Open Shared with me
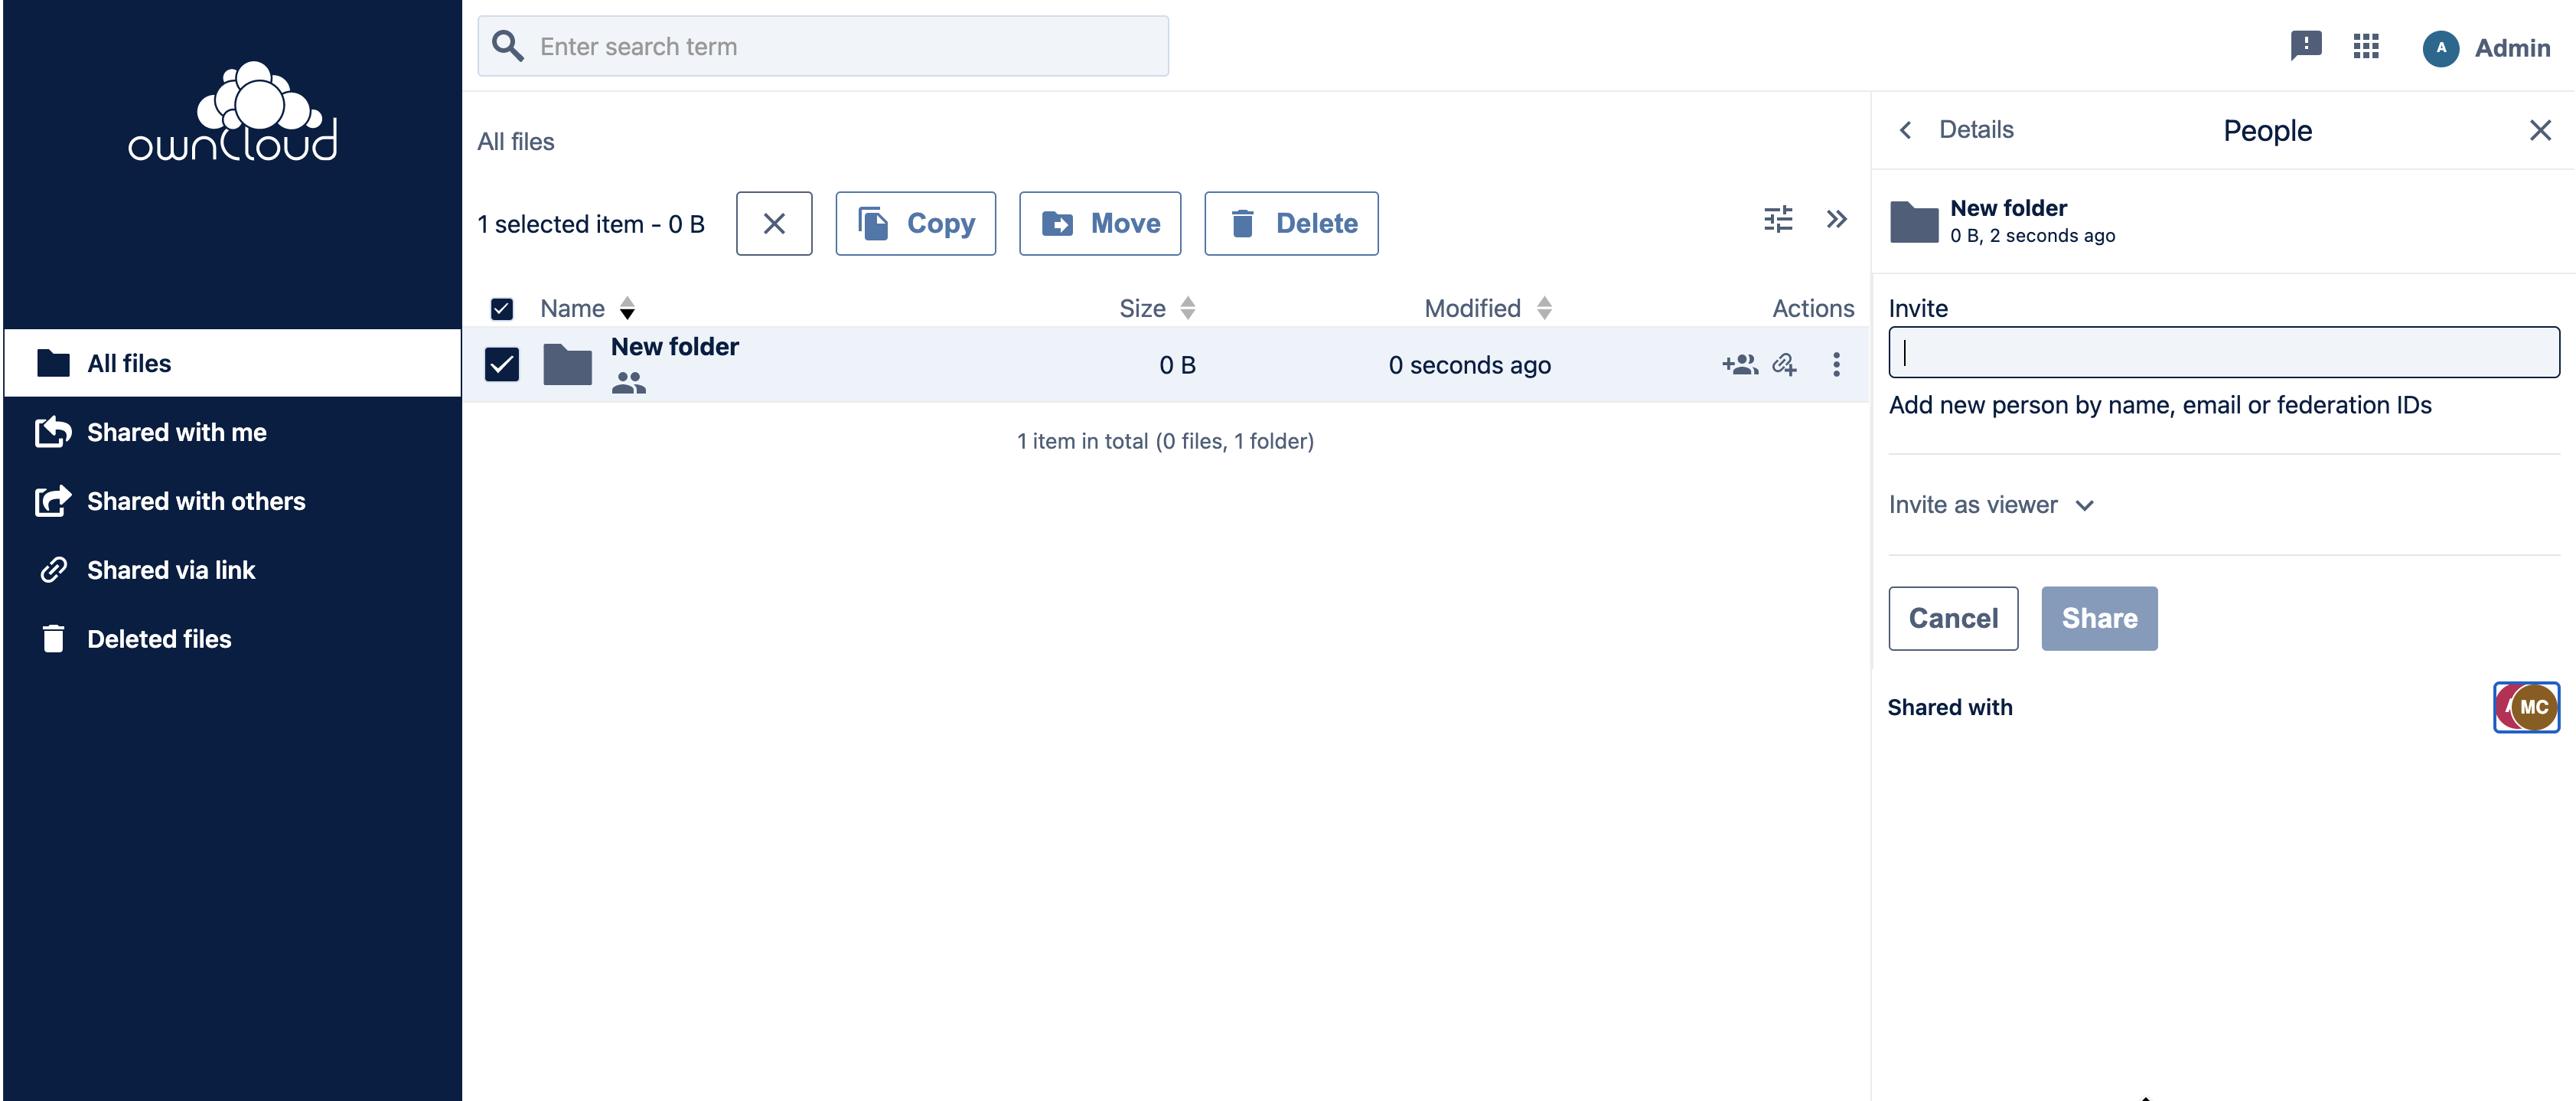The width and height of the screenshot is (2576, 1101). pos(233,432)
